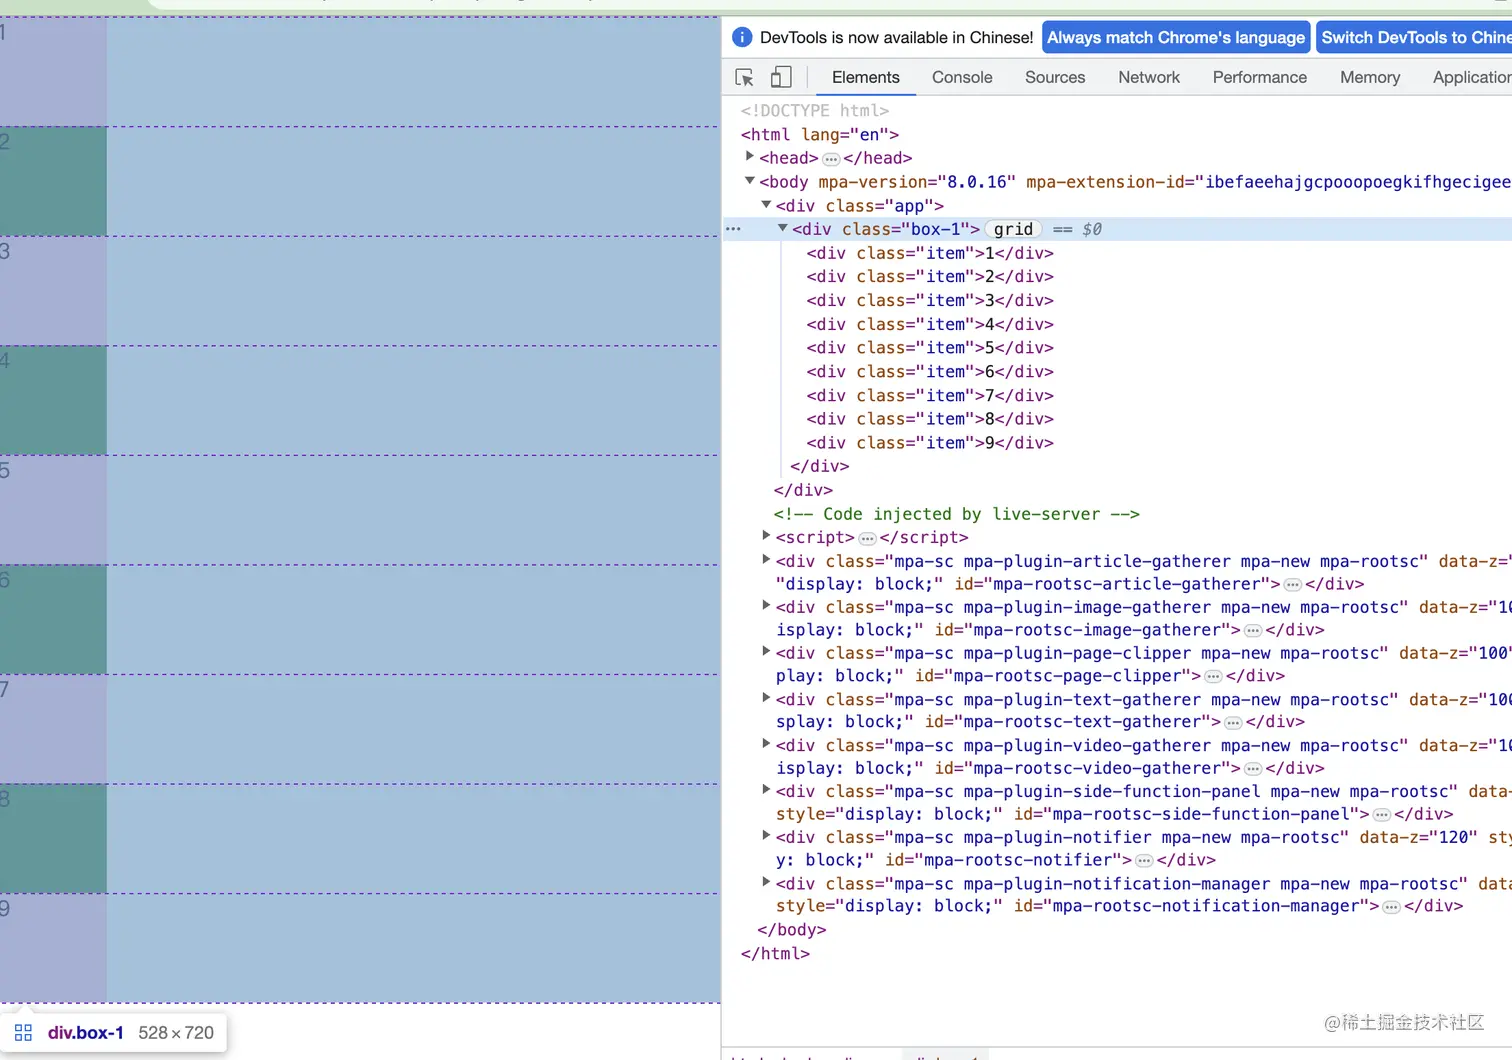Click ellipsis inside the script element
The width and height of the screenshot is (1512, 1060).
(x=867, y=539)
